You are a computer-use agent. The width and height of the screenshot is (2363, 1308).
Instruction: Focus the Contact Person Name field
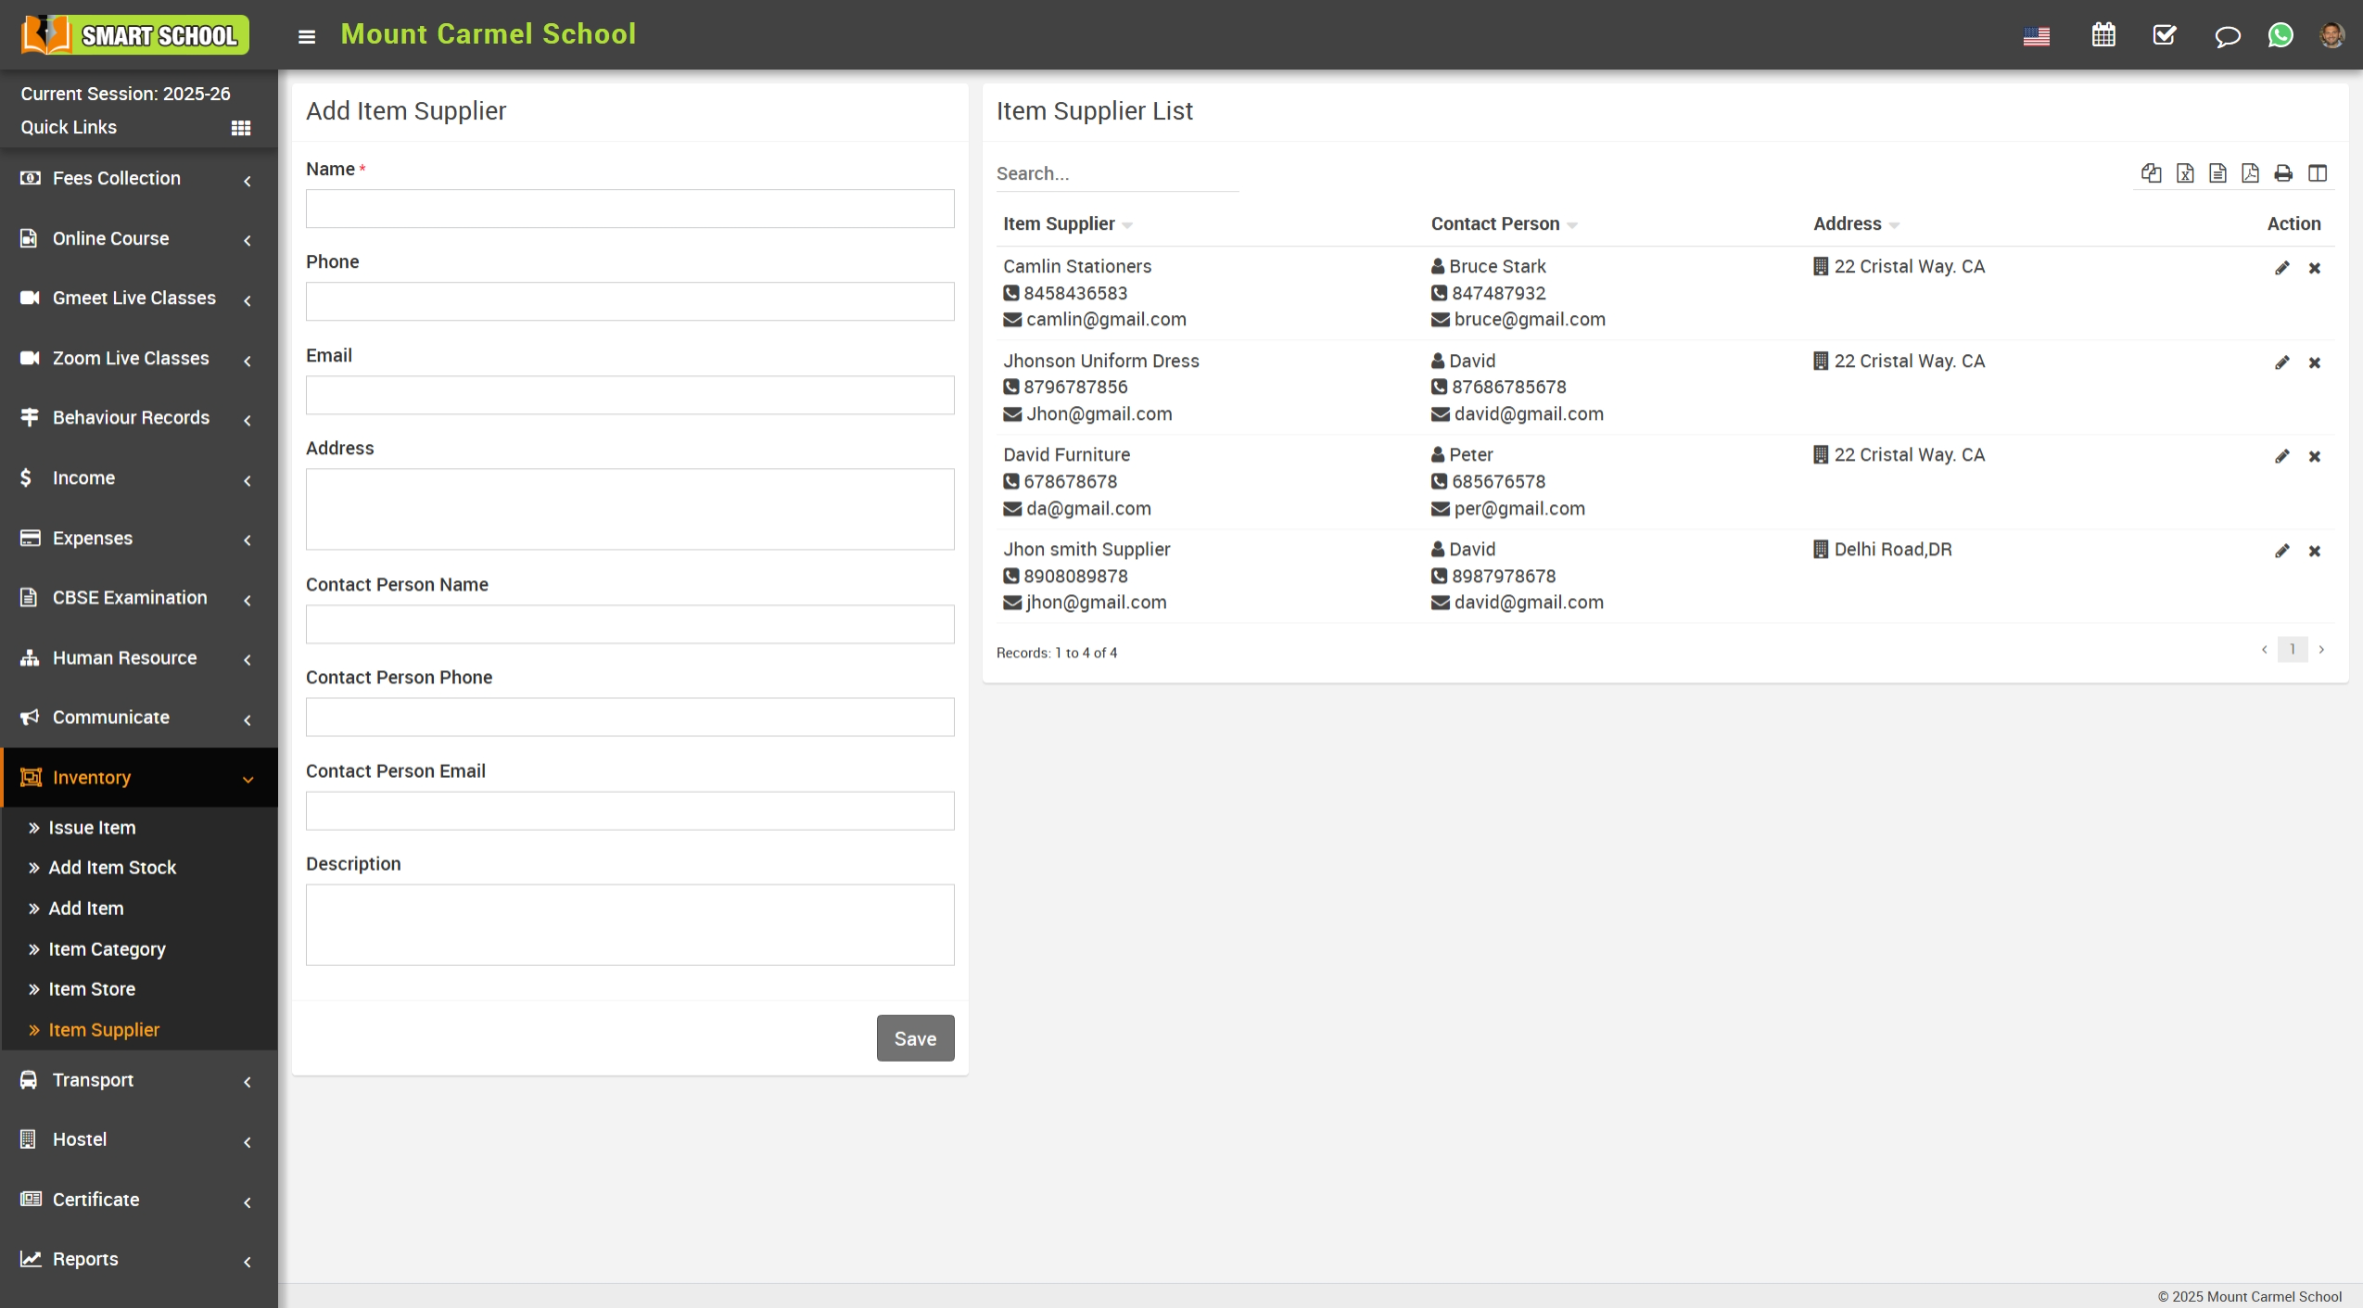tap(630, 624)
